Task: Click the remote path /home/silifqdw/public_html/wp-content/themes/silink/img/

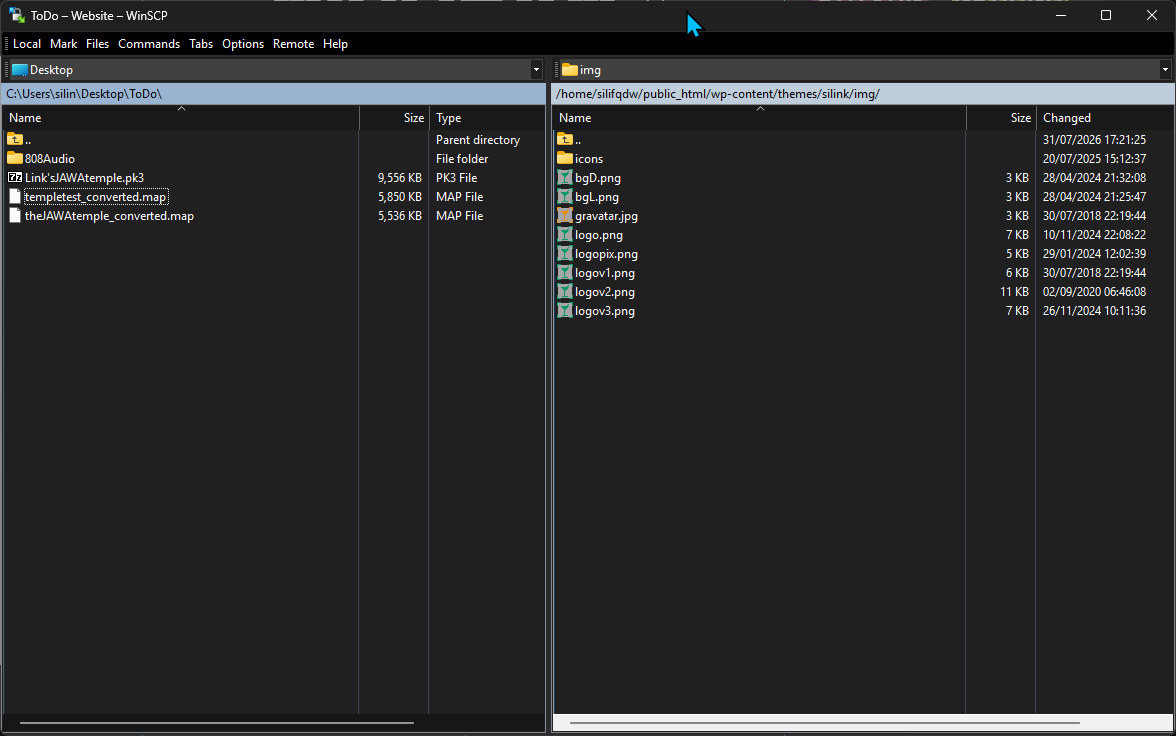Action: pos(718,94)
